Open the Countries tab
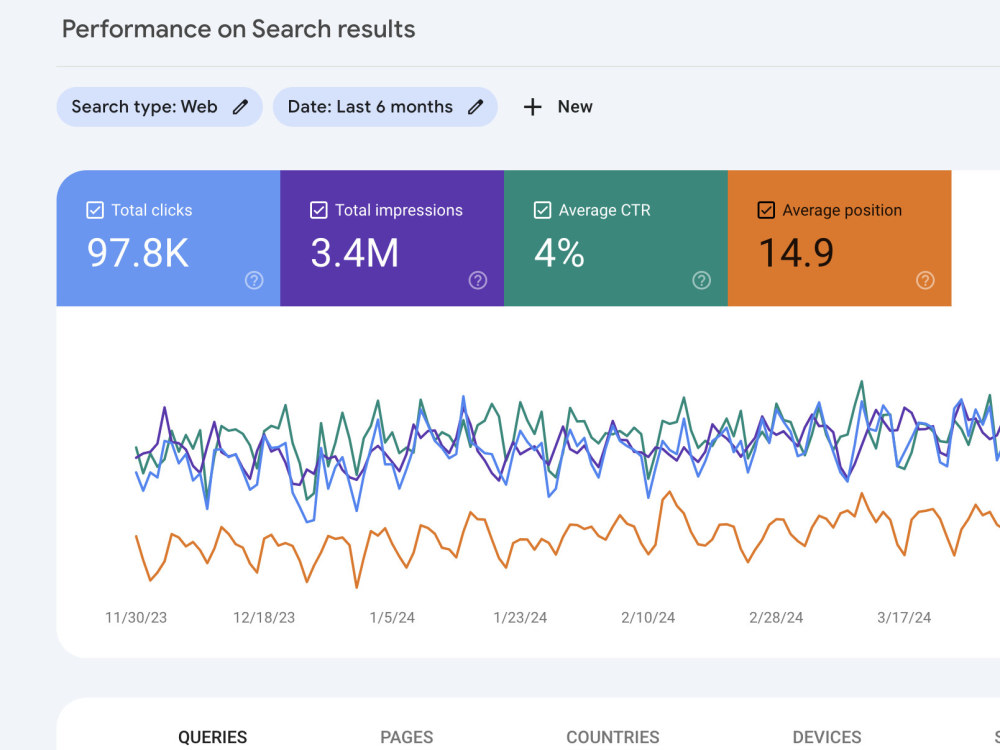The image size is (1000, 750). click(613, 737)
